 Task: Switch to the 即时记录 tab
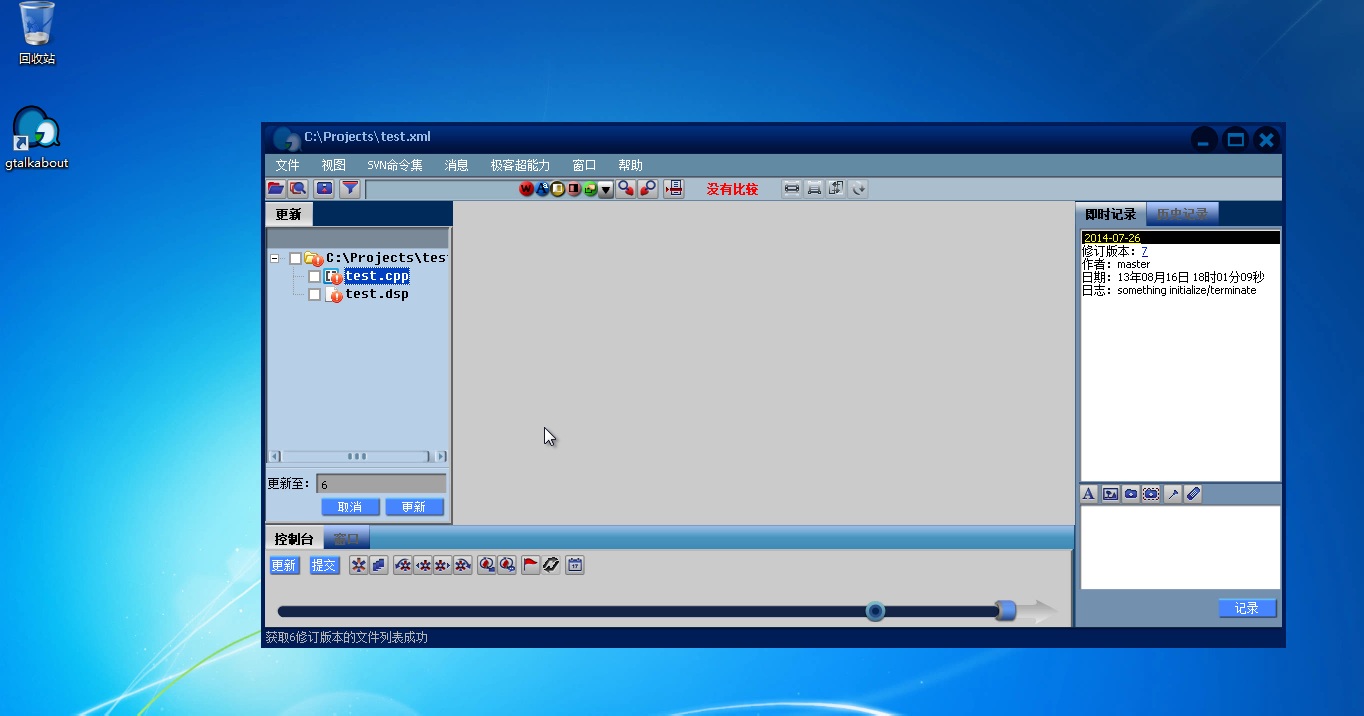1111,214
